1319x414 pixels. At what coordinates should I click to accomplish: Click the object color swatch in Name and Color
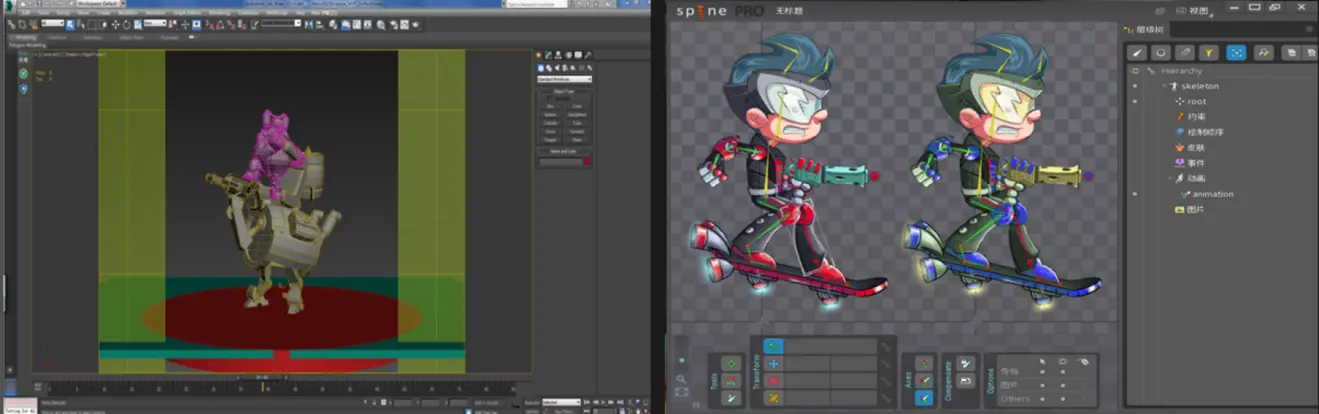coord(587,161)
